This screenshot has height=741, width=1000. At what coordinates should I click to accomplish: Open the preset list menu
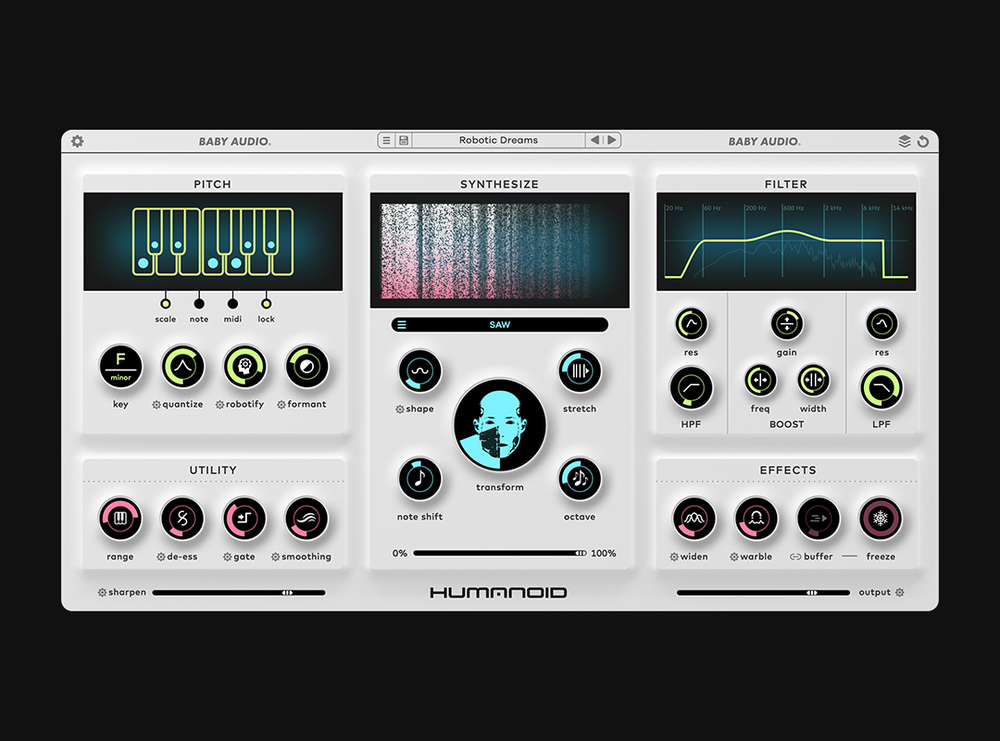386,140
